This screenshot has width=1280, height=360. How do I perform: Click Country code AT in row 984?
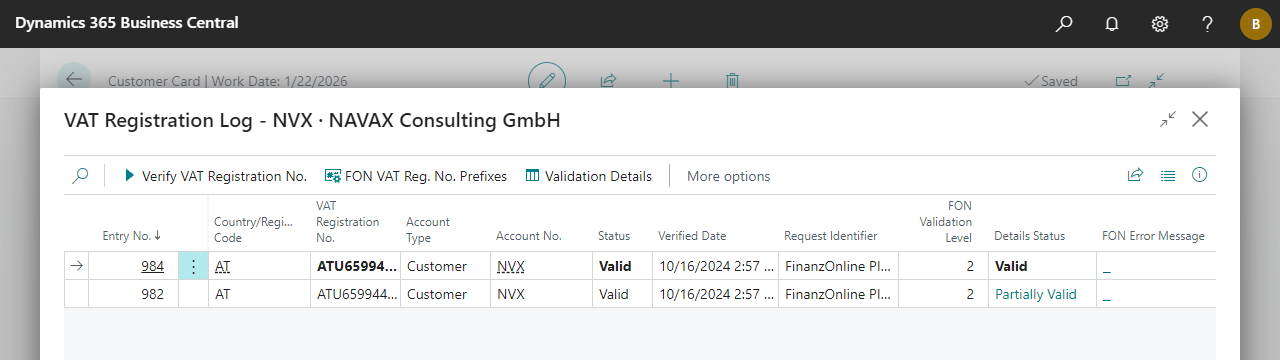coord(222,266)
